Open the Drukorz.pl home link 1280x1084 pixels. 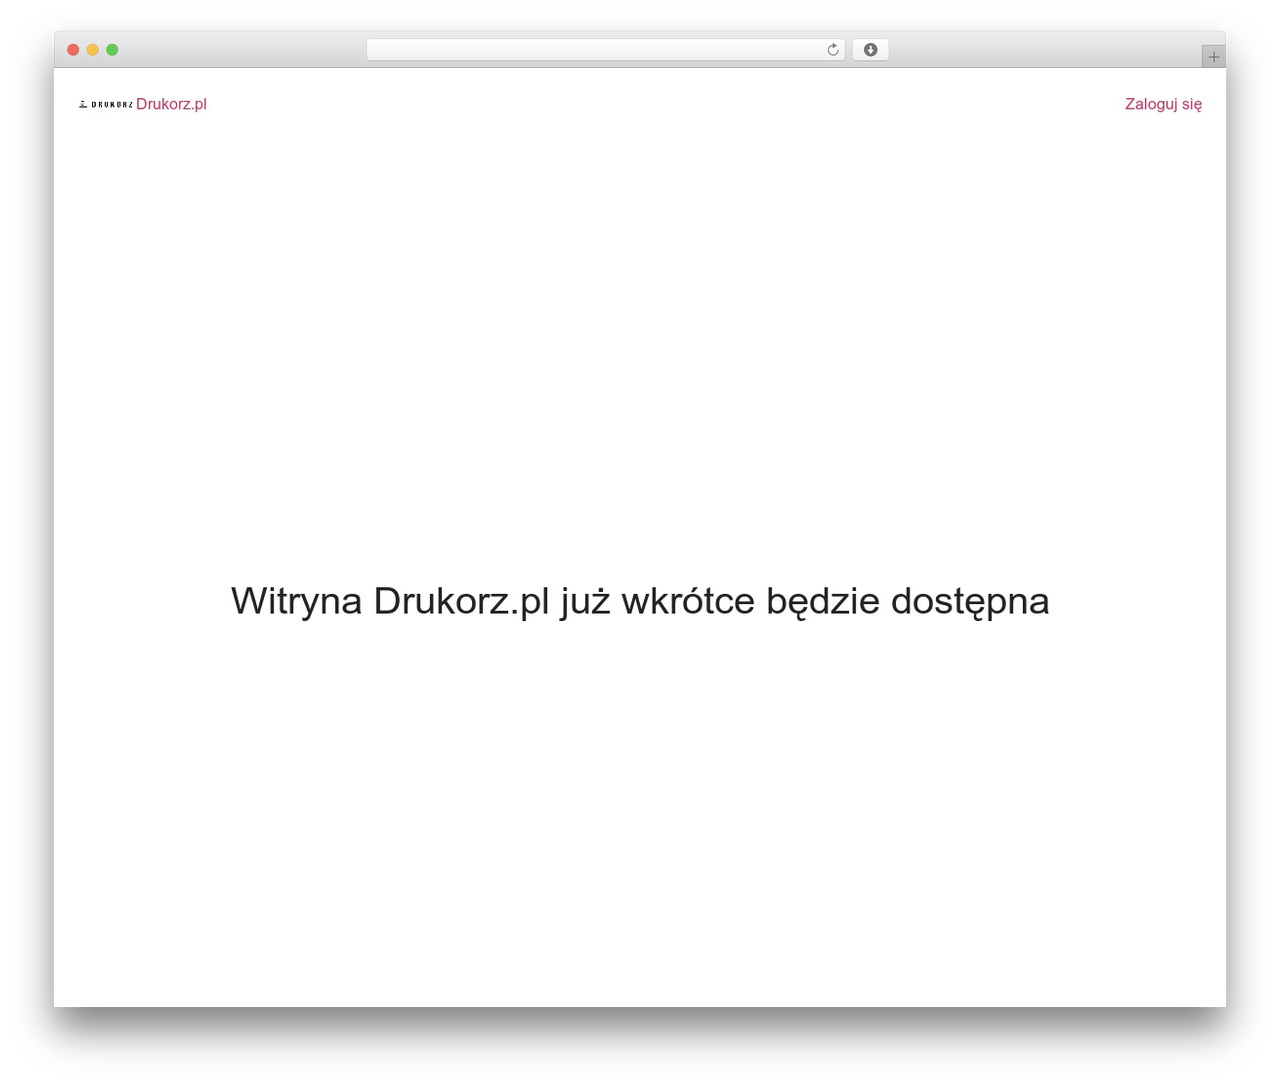point(171,104)
